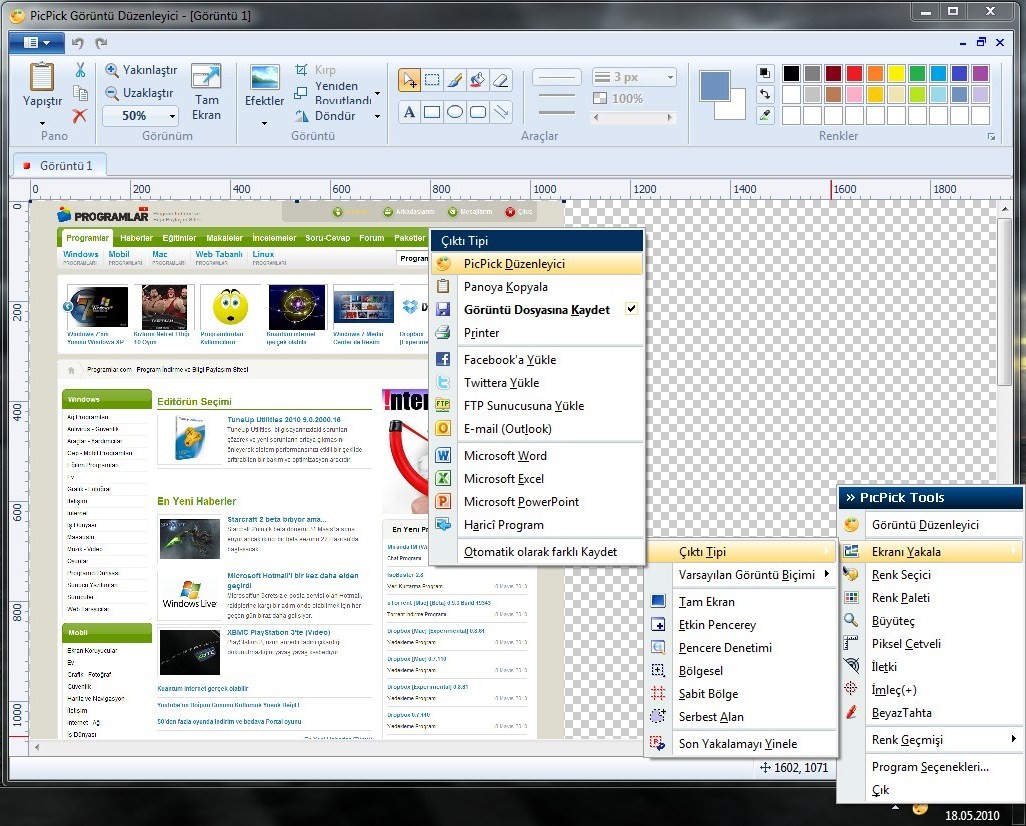This screenshot has width=1026, height=826.
Task: Click the 100% opacity slider track
Action: (x=631, y=118)
